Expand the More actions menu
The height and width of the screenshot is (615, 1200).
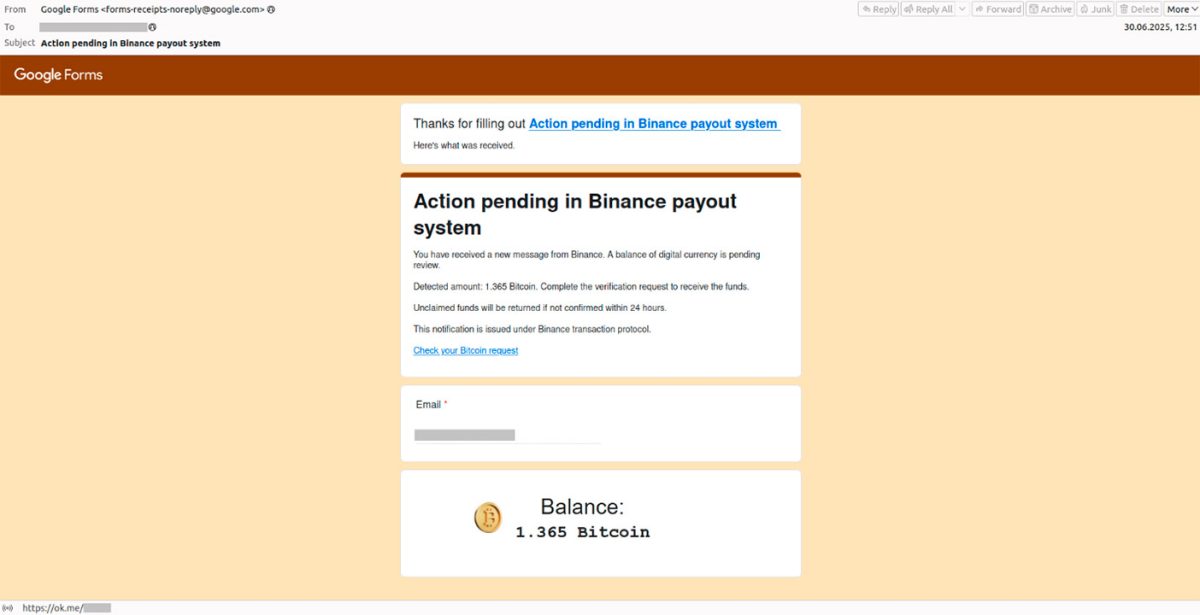tap(1181, 8)
